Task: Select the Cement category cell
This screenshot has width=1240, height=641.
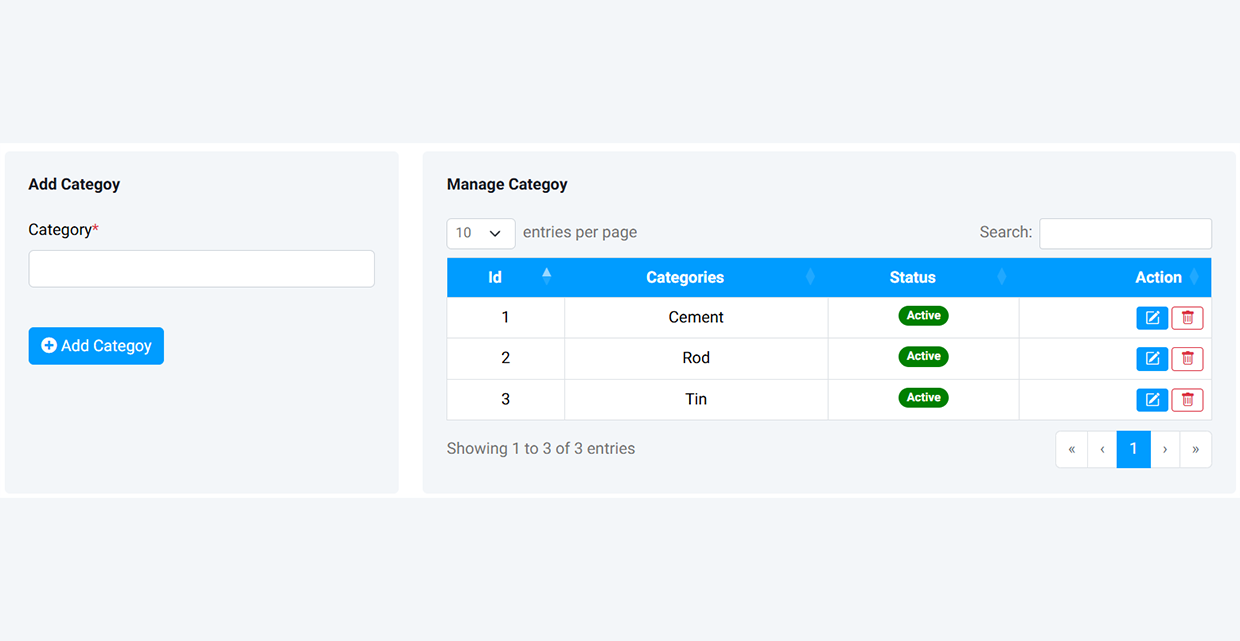Action: coord(696,317)
